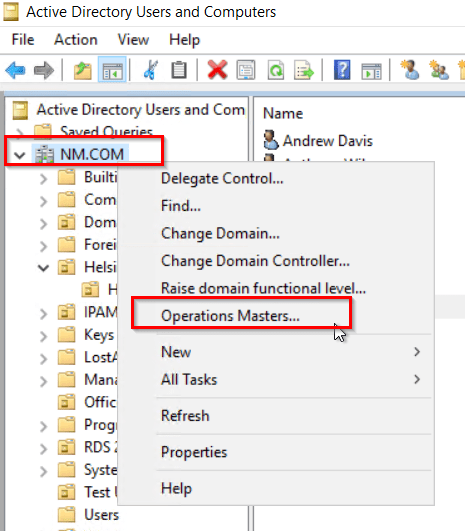Click the blue Help question icon
The width and height of the screenshot is (465, 531).
[342, 70]
